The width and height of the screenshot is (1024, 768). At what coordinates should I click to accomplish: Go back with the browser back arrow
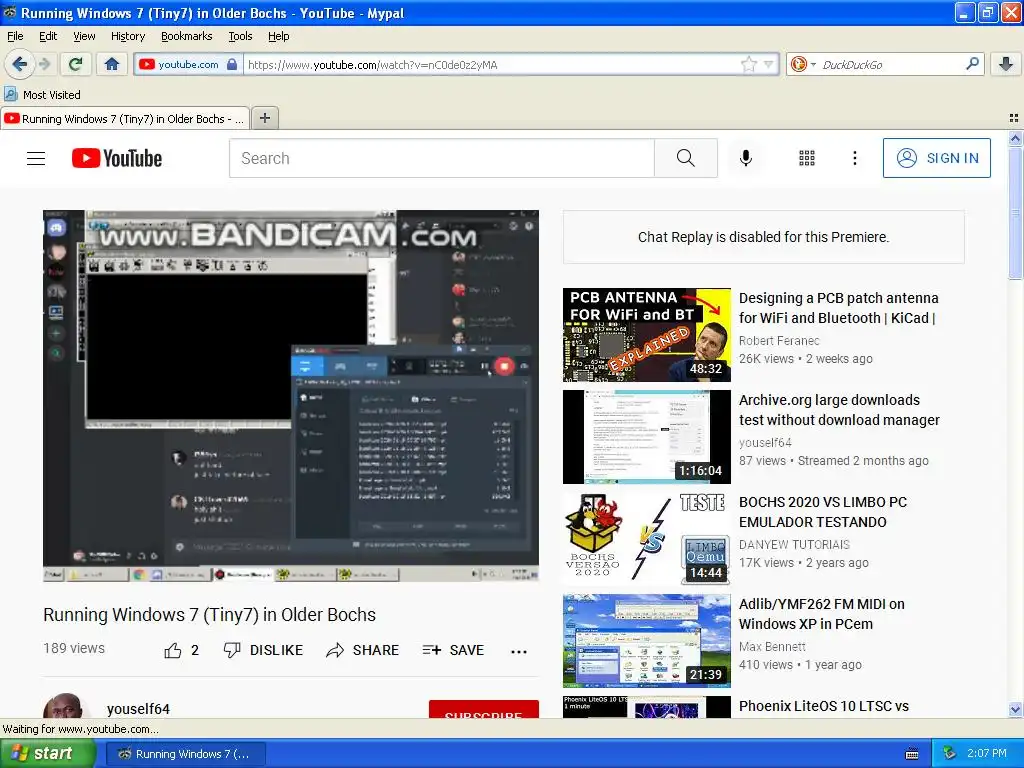[x=19, y=64]
